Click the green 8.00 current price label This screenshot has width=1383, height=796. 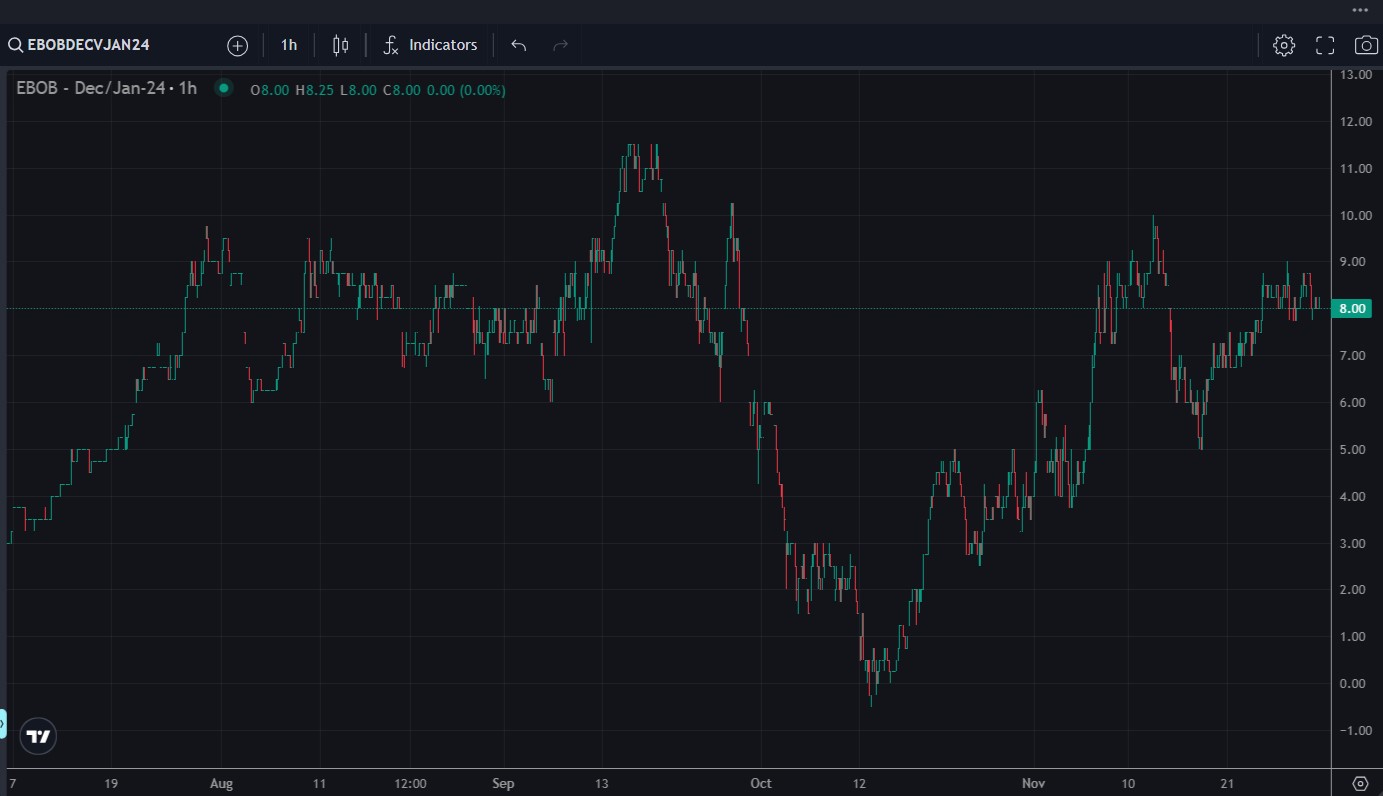click(1352, 309)
